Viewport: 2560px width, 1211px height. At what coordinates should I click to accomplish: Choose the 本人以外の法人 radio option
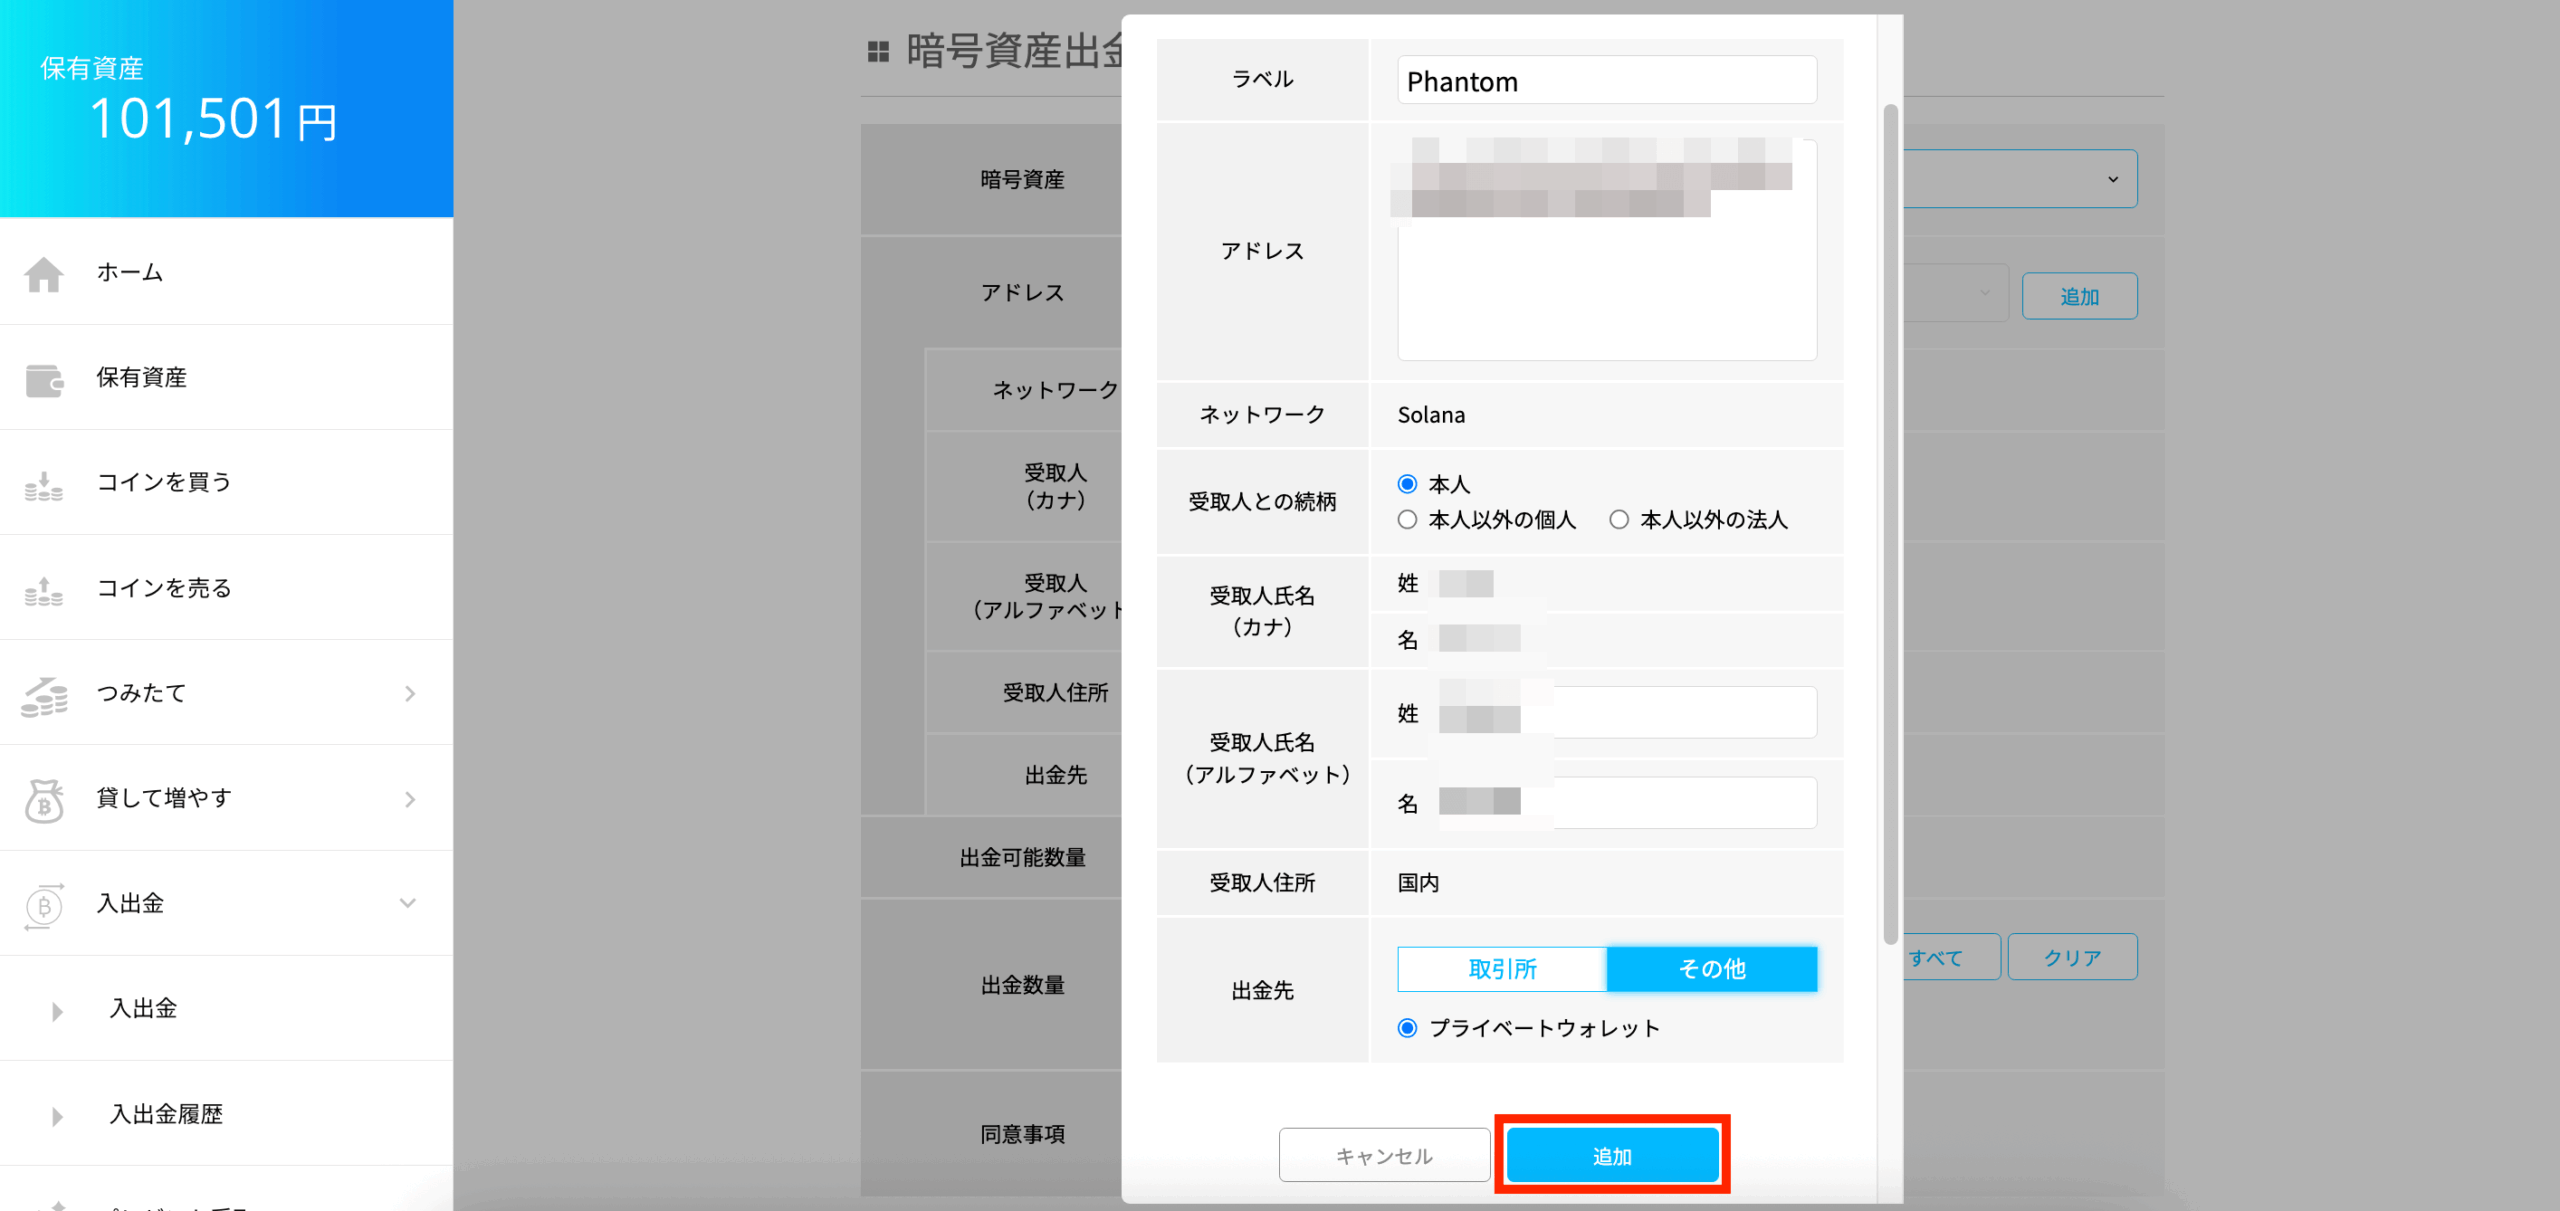pyautogui.click(x=1619, y=520)
